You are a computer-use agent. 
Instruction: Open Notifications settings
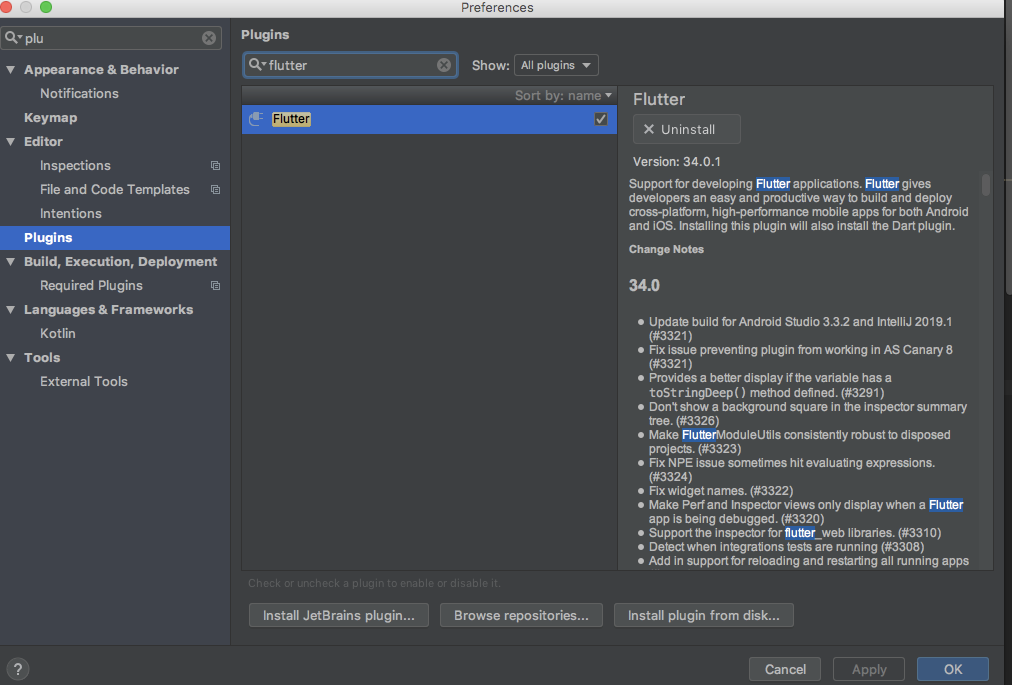tap(79, 94)
